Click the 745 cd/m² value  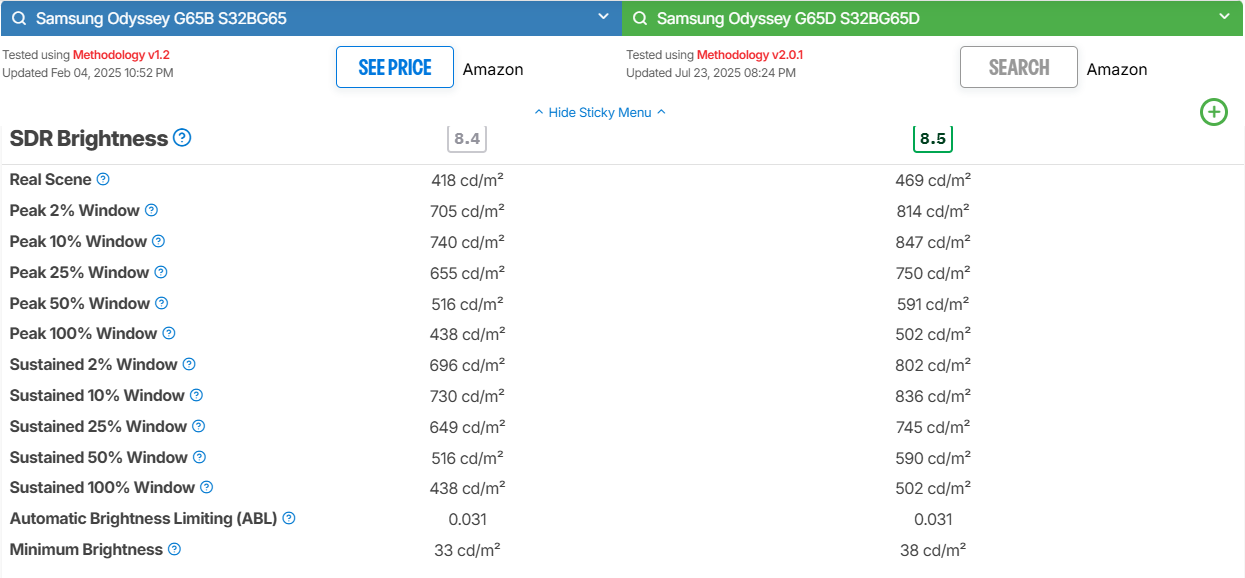click(933, 427)
